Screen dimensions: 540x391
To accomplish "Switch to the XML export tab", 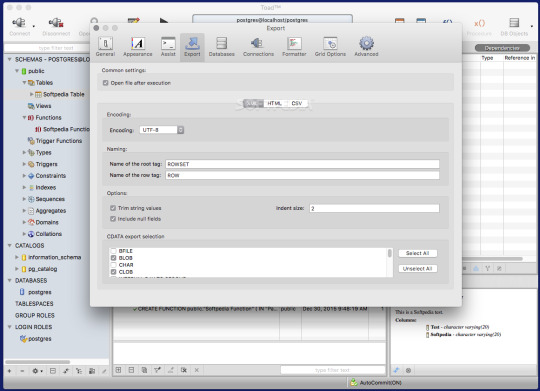I will pyautogui.click(x=253, y=103).
